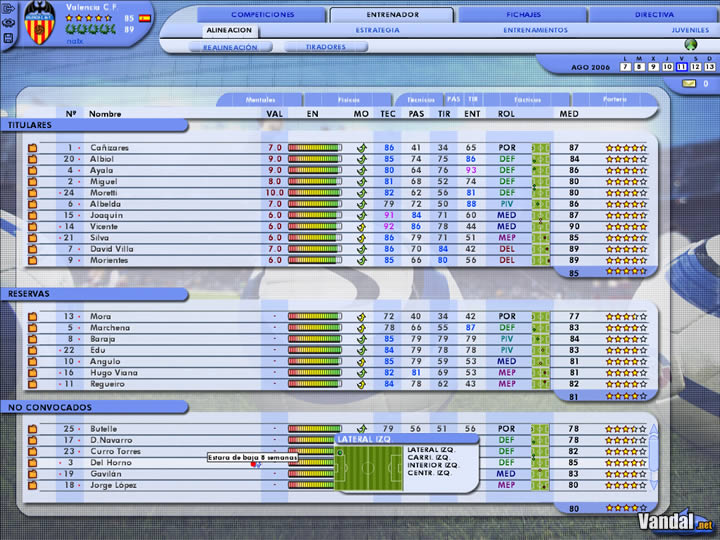Image resolution: width=720 pixels, height=540 pixels.
Task: Click the orange player icon for Cañizares
Action: click(x=33, y=148)
